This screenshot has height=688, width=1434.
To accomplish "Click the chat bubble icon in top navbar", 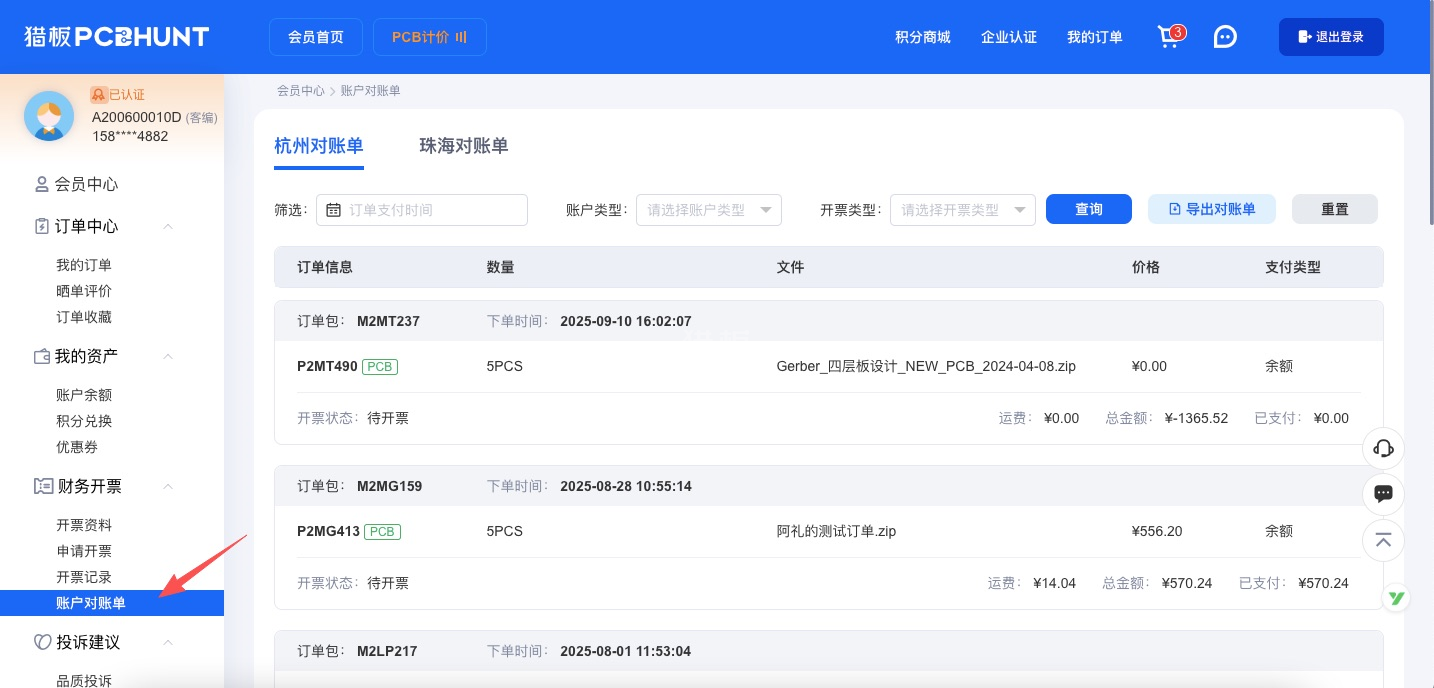I will pos(1225,36).
